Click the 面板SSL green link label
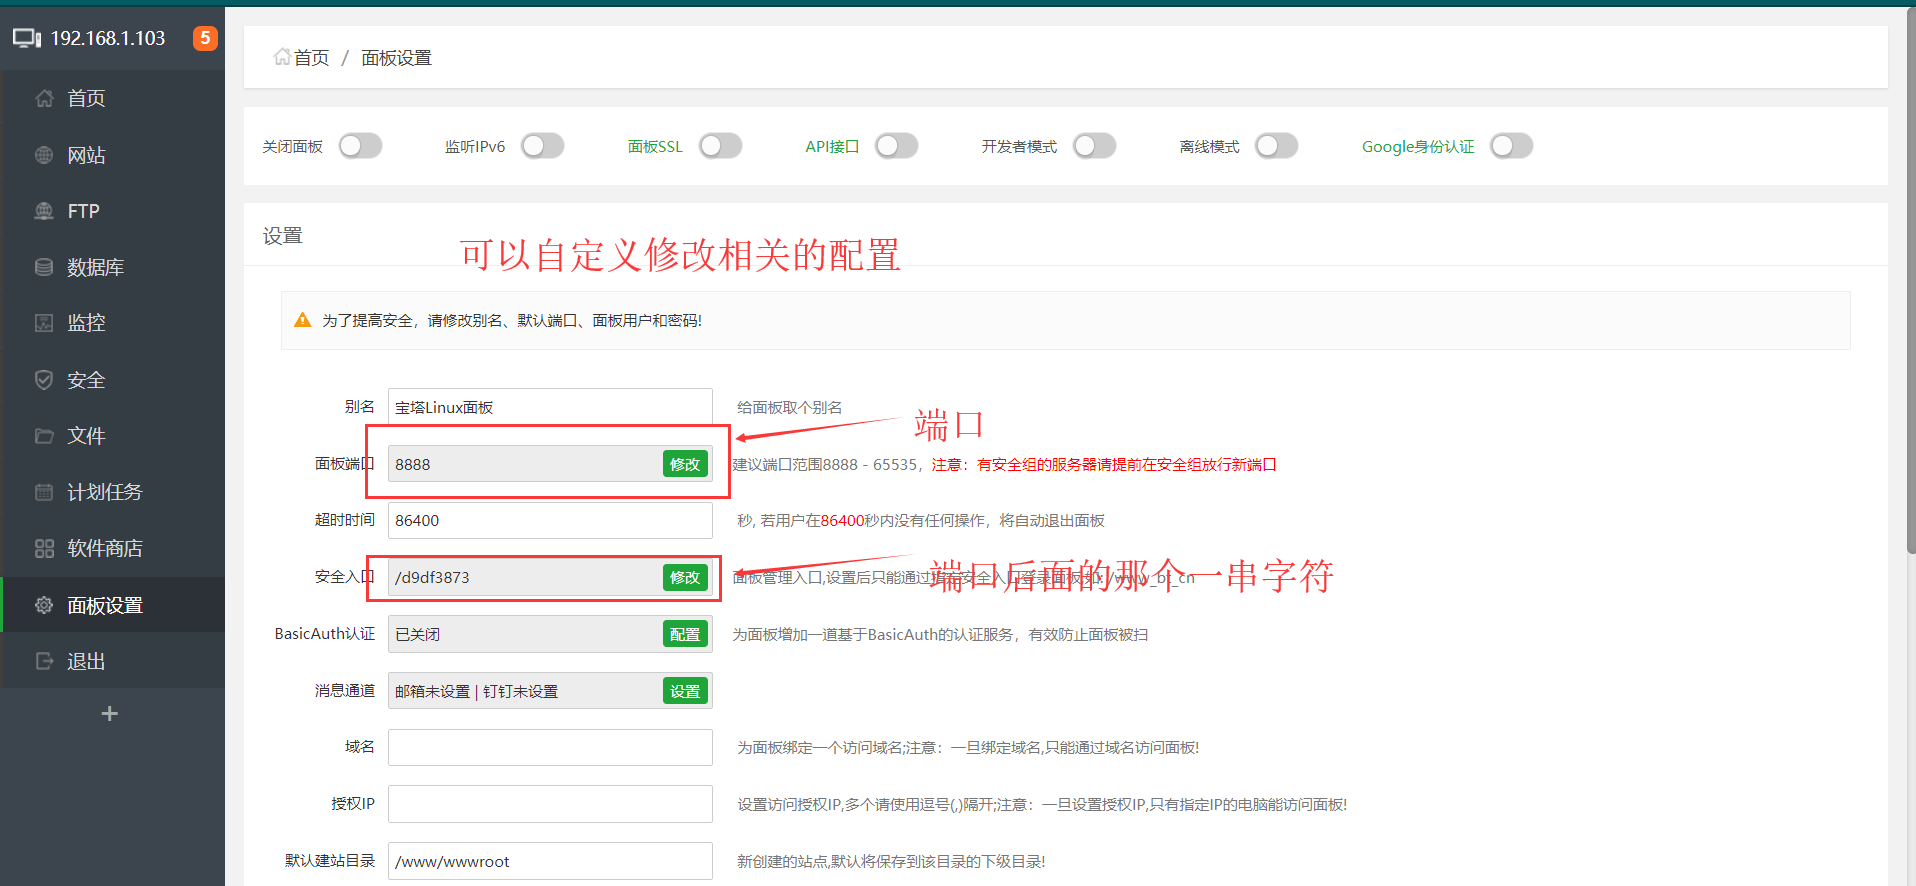 click(x=655, y=147)
